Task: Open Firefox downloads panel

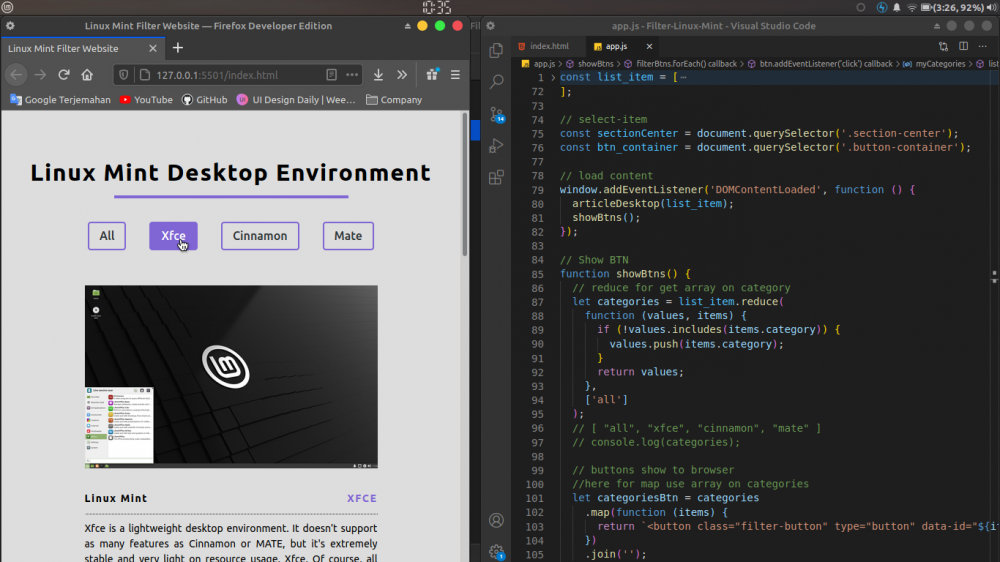Action: 378,75
